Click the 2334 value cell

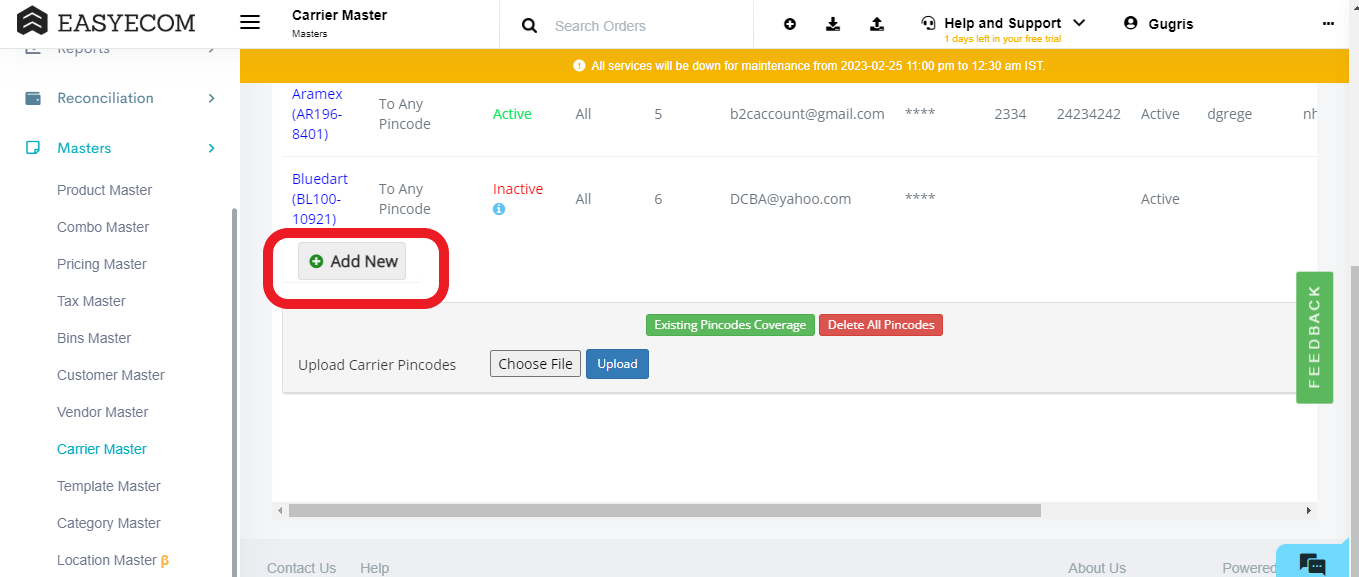tap(1010, 114)
